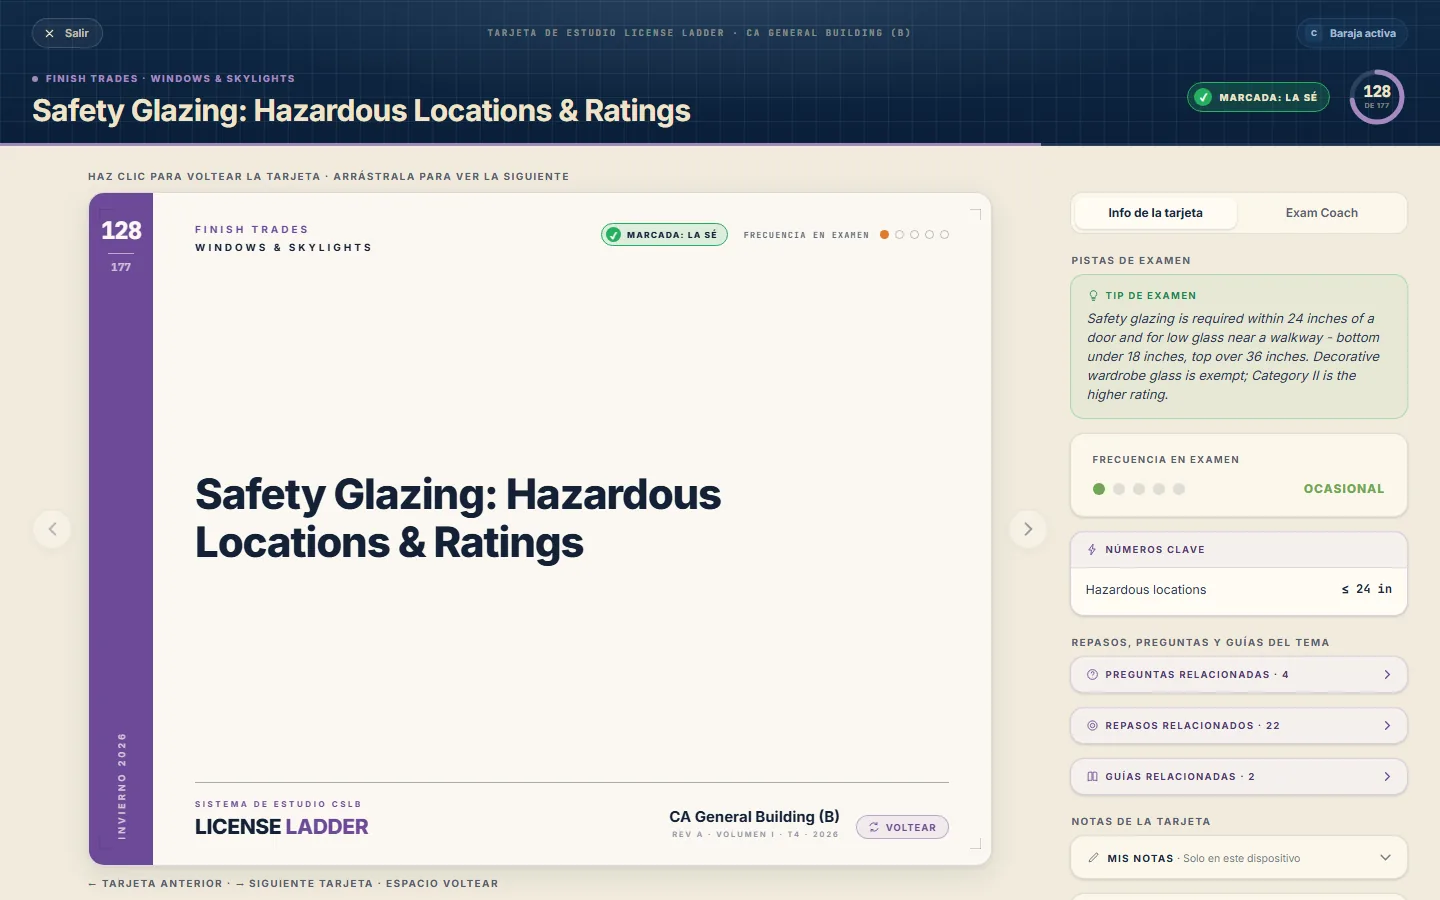This screenshot has height=900, width=1440.
Task: Click the 128 de 177 progress ring
Action: 1377,97
